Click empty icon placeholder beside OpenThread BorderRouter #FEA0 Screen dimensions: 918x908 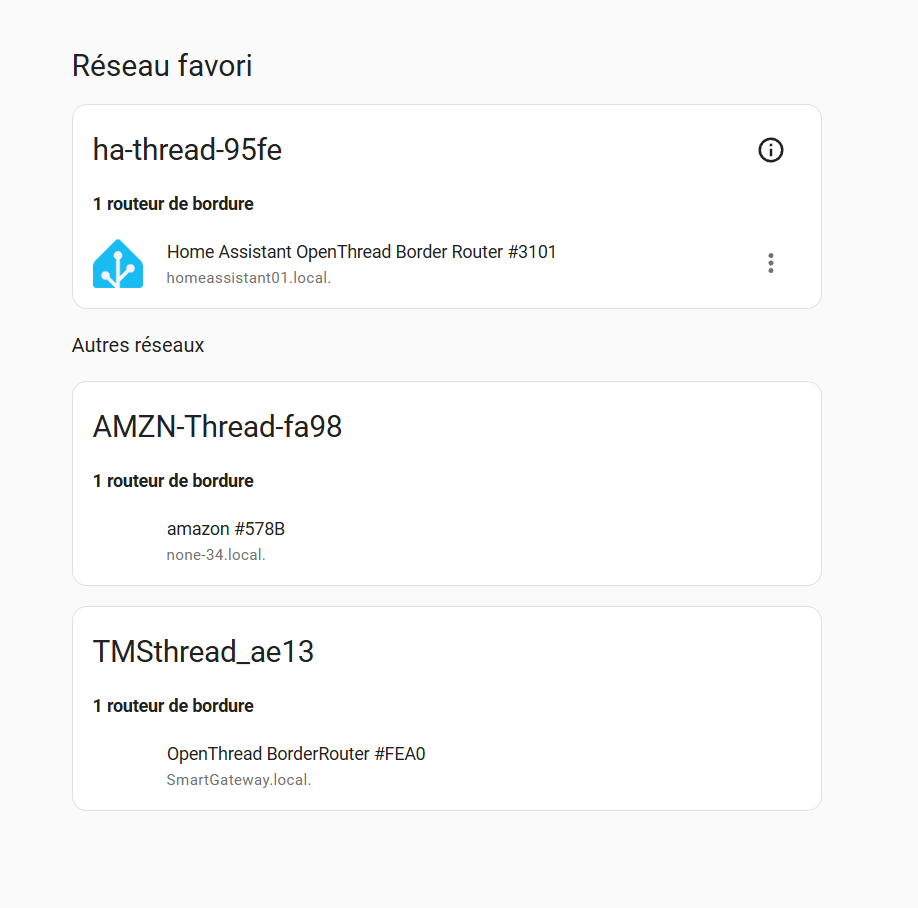118,766
